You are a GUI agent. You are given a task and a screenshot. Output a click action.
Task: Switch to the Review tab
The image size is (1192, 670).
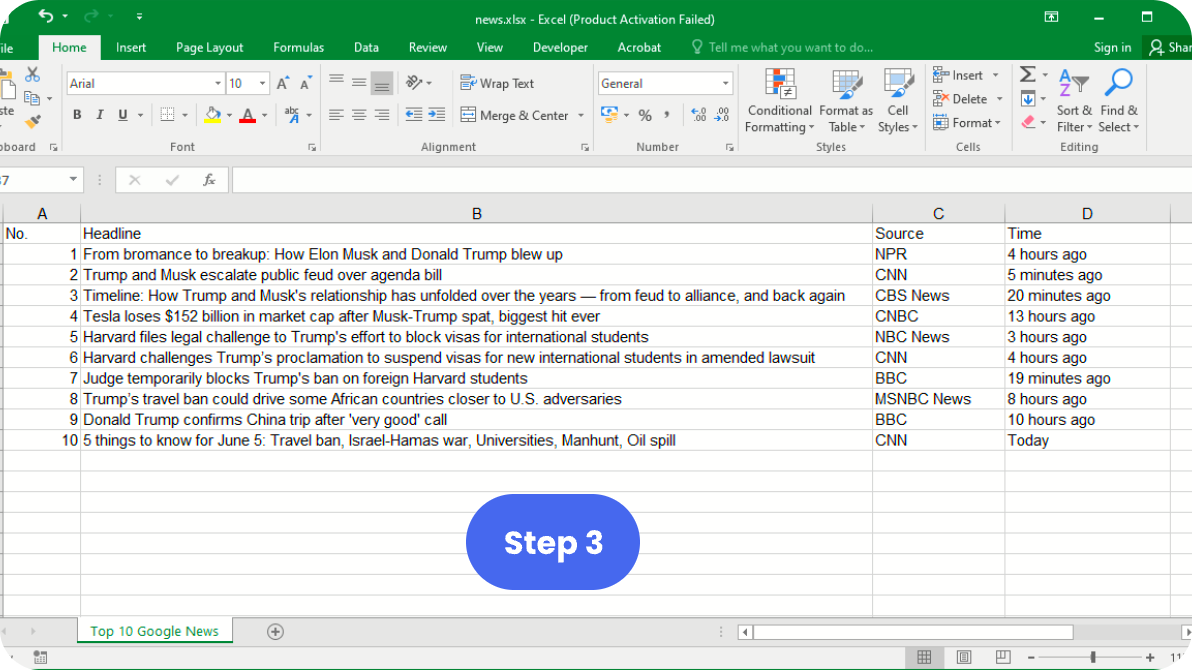427,47
